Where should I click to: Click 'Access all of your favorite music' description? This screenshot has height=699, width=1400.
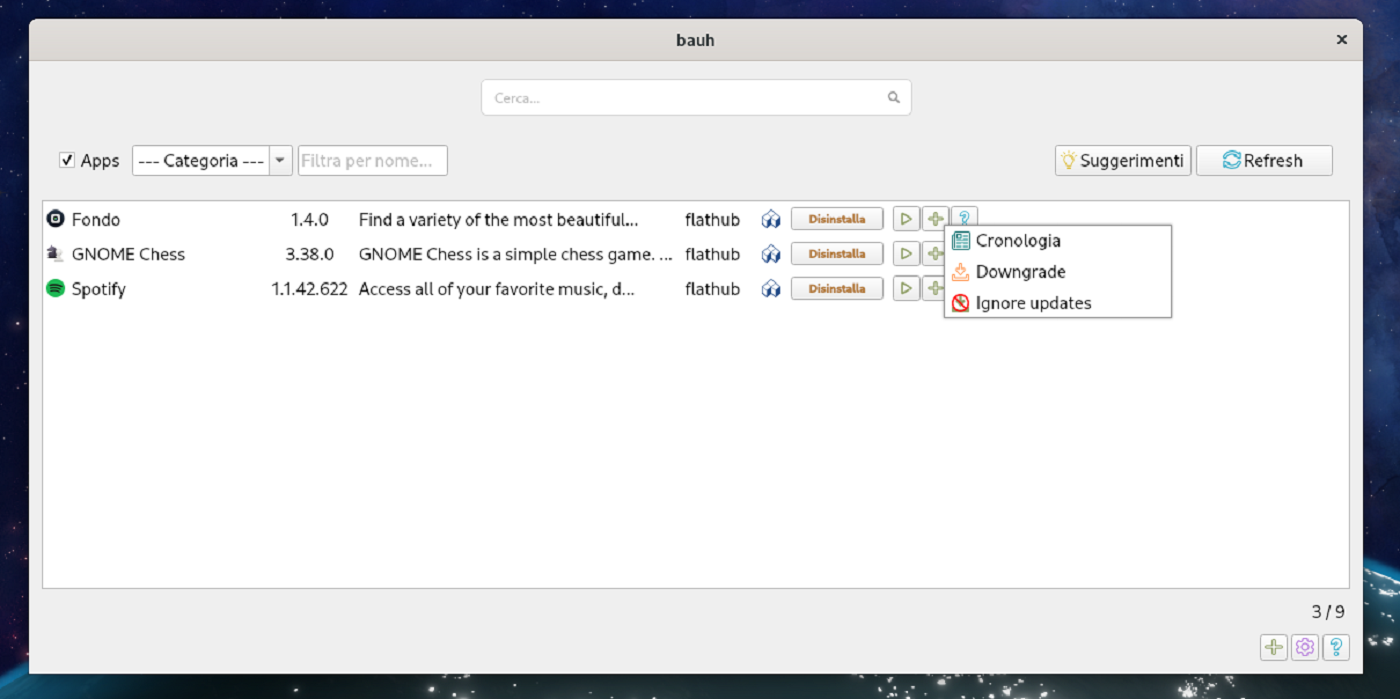497,289
